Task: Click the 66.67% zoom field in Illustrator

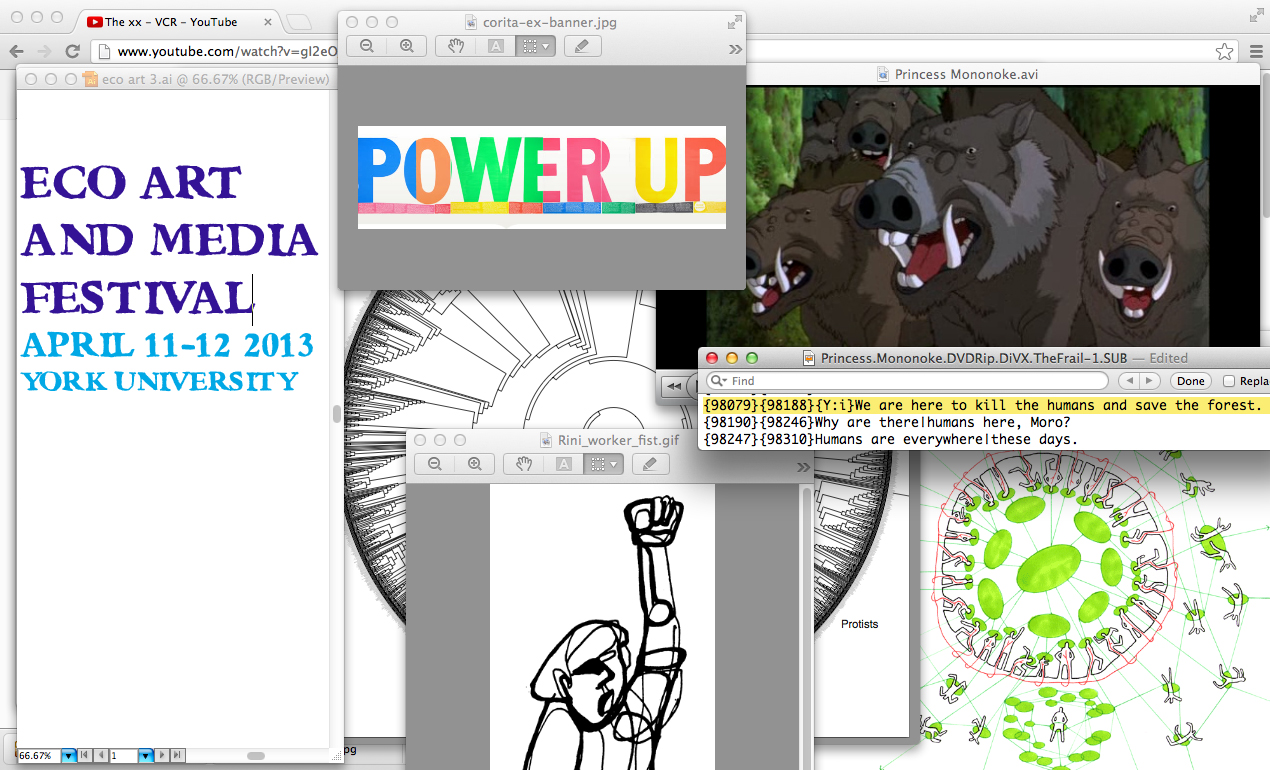Action: (x=40, y=756)
